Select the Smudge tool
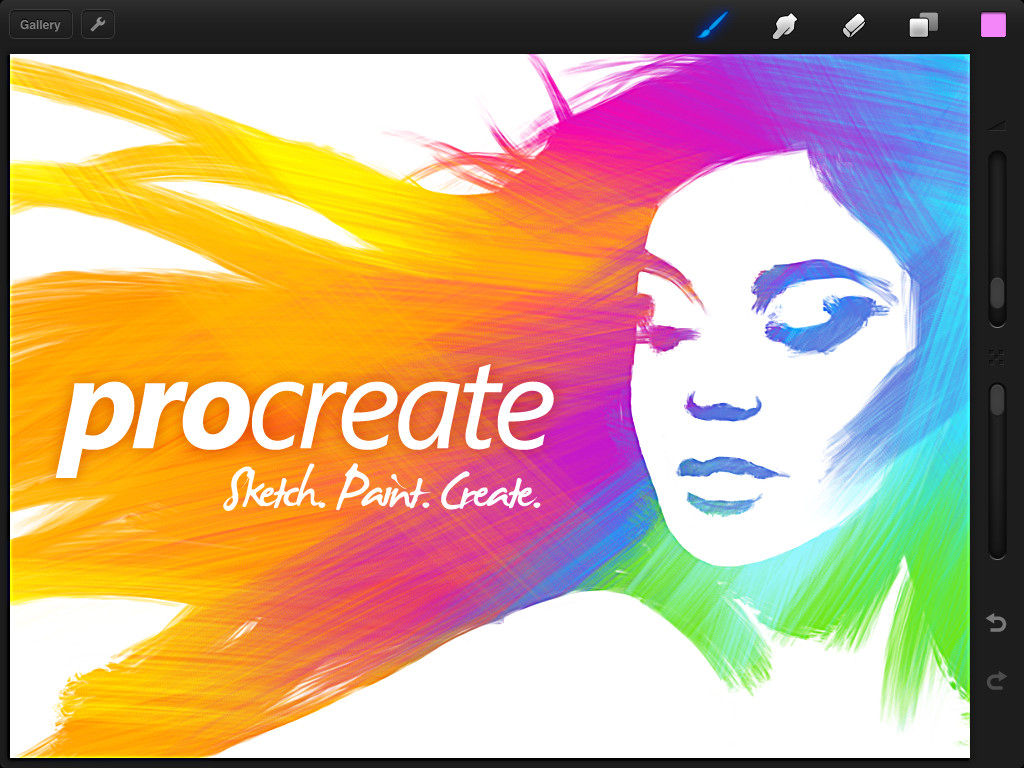Screen dimensions: 1024x768 (784, 26)
